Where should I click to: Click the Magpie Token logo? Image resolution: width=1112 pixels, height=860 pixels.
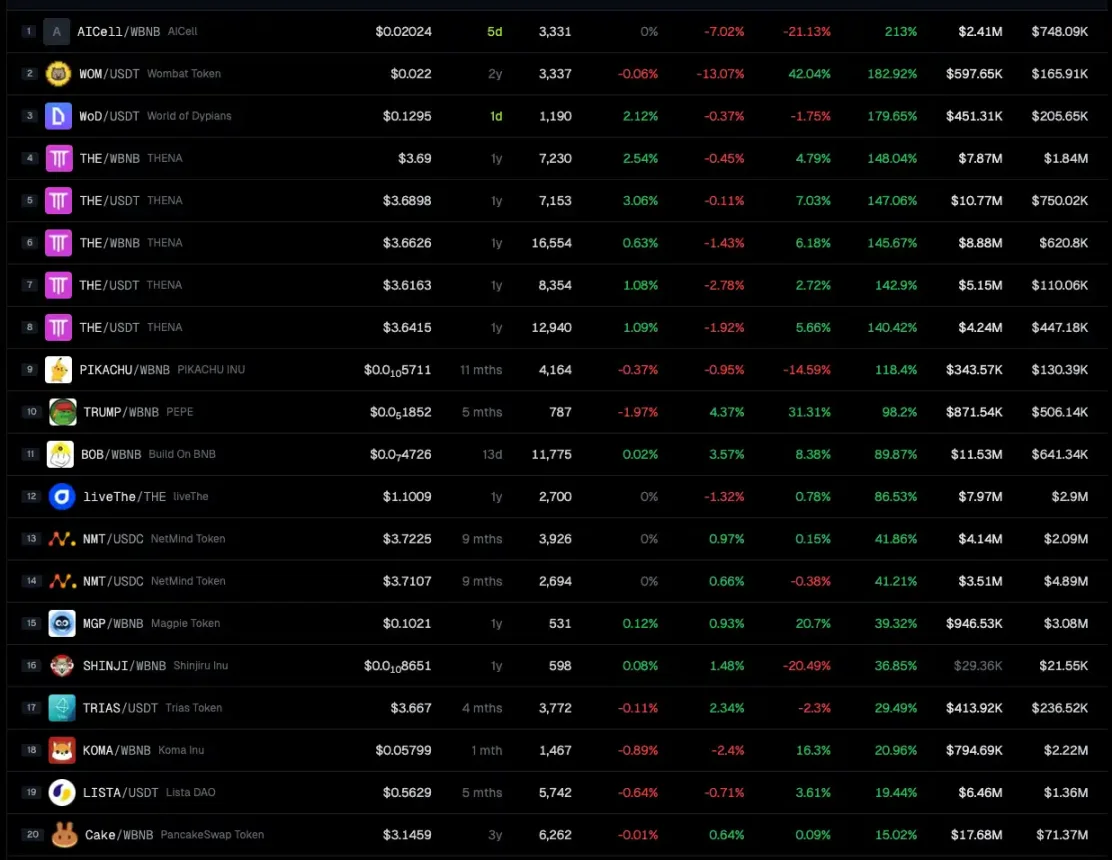(58, 623)
